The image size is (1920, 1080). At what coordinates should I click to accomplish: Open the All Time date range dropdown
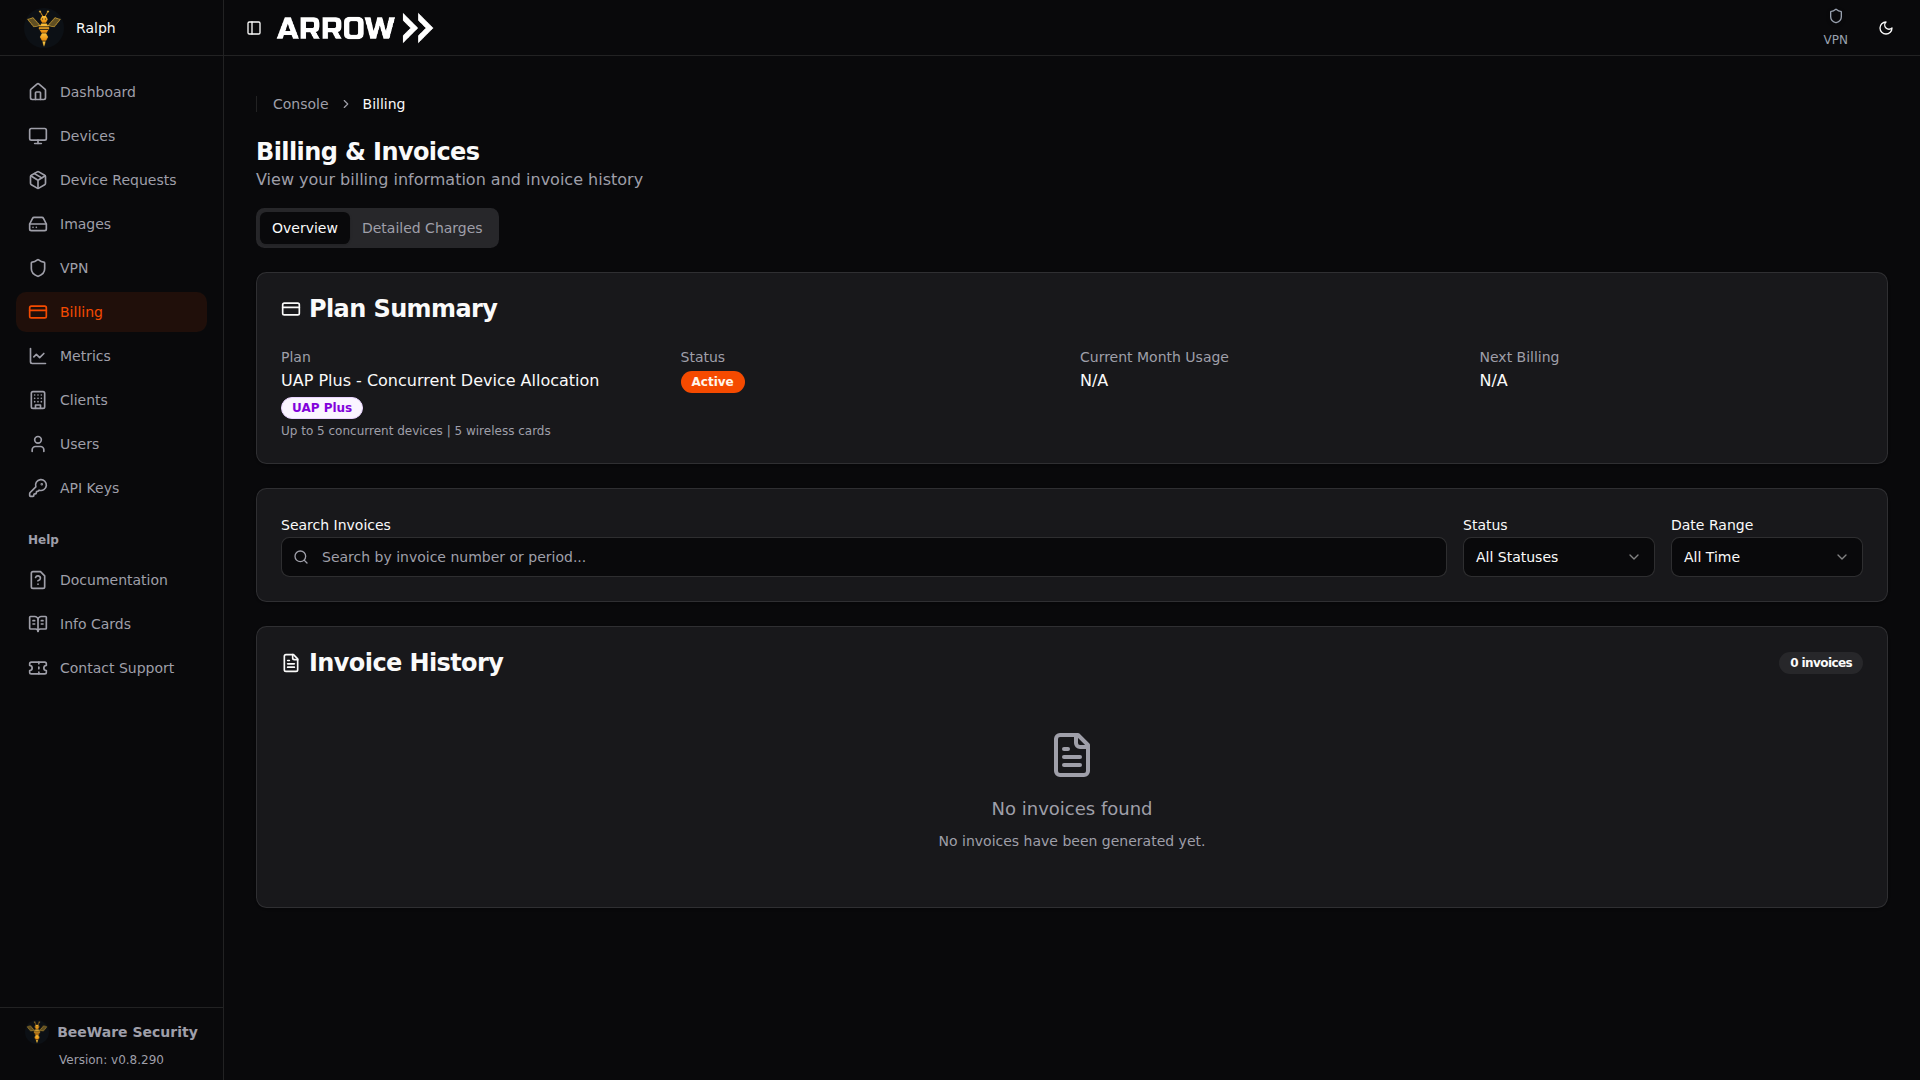pos(1766,557)
